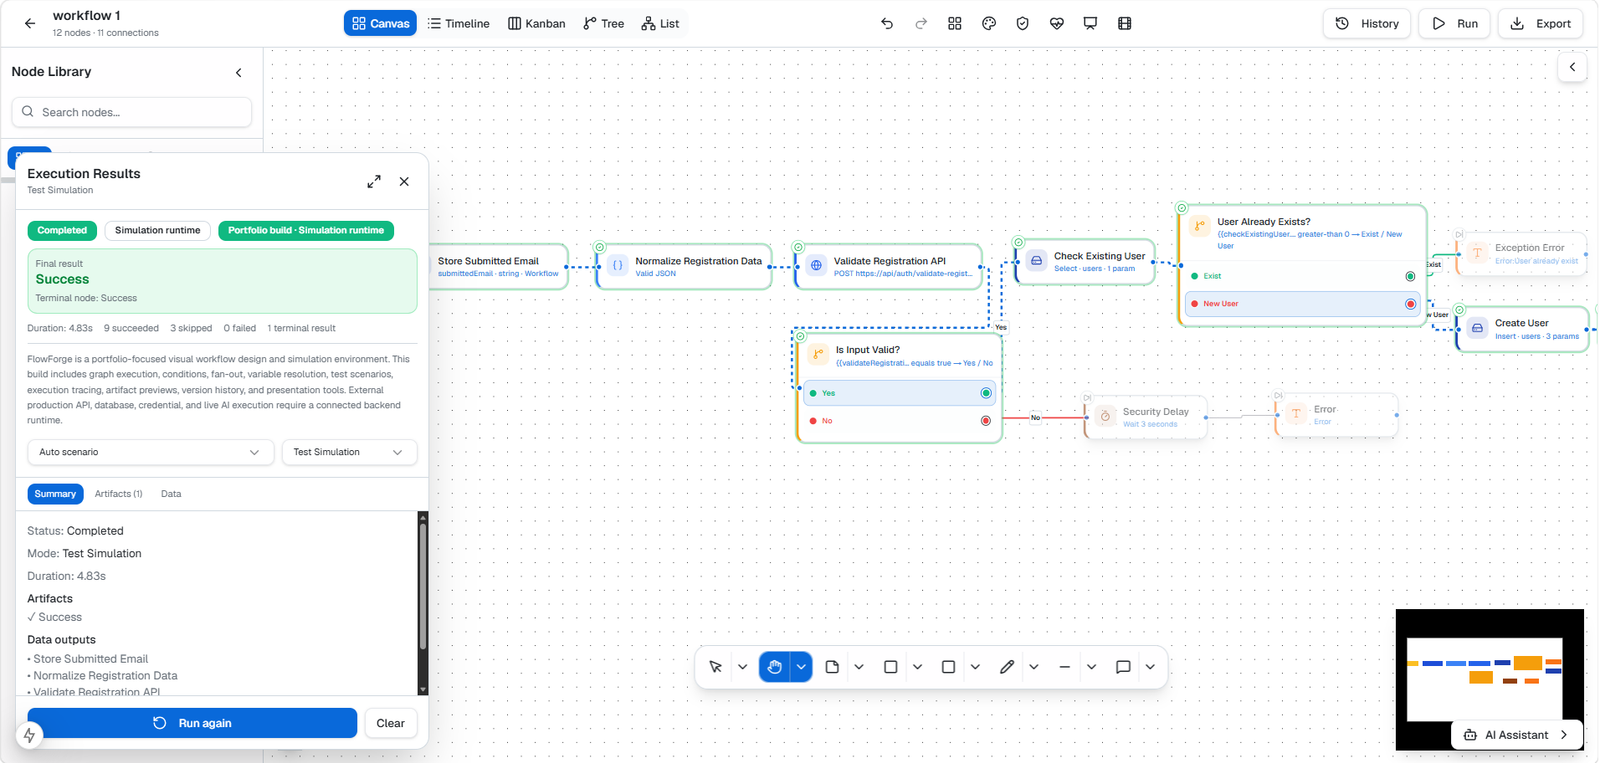Click the film strip icon

coord(1124,23)
